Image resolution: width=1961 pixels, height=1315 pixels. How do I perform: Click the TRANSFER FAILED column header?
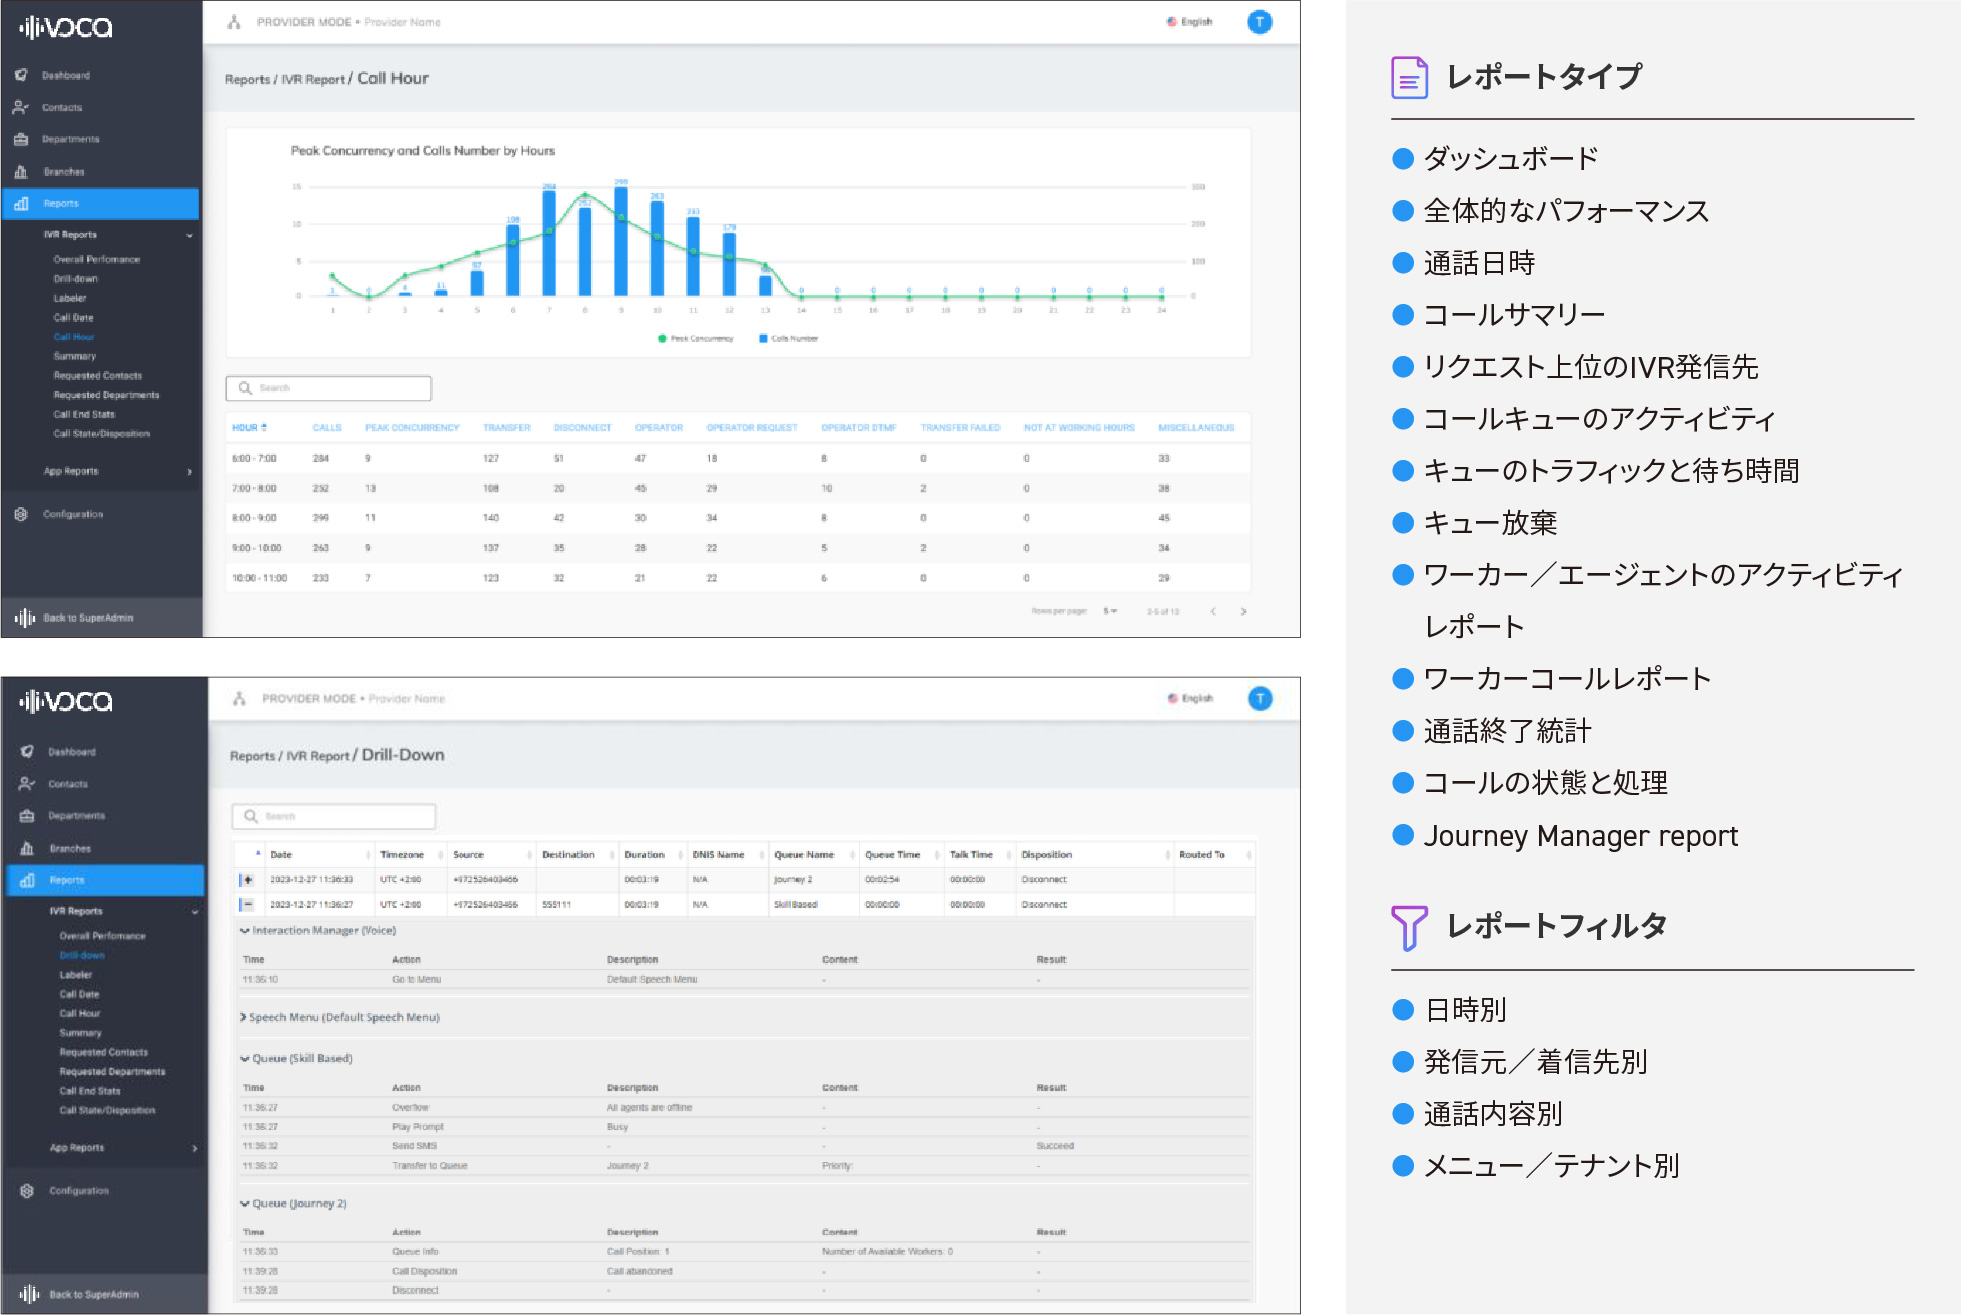(960, 428)
